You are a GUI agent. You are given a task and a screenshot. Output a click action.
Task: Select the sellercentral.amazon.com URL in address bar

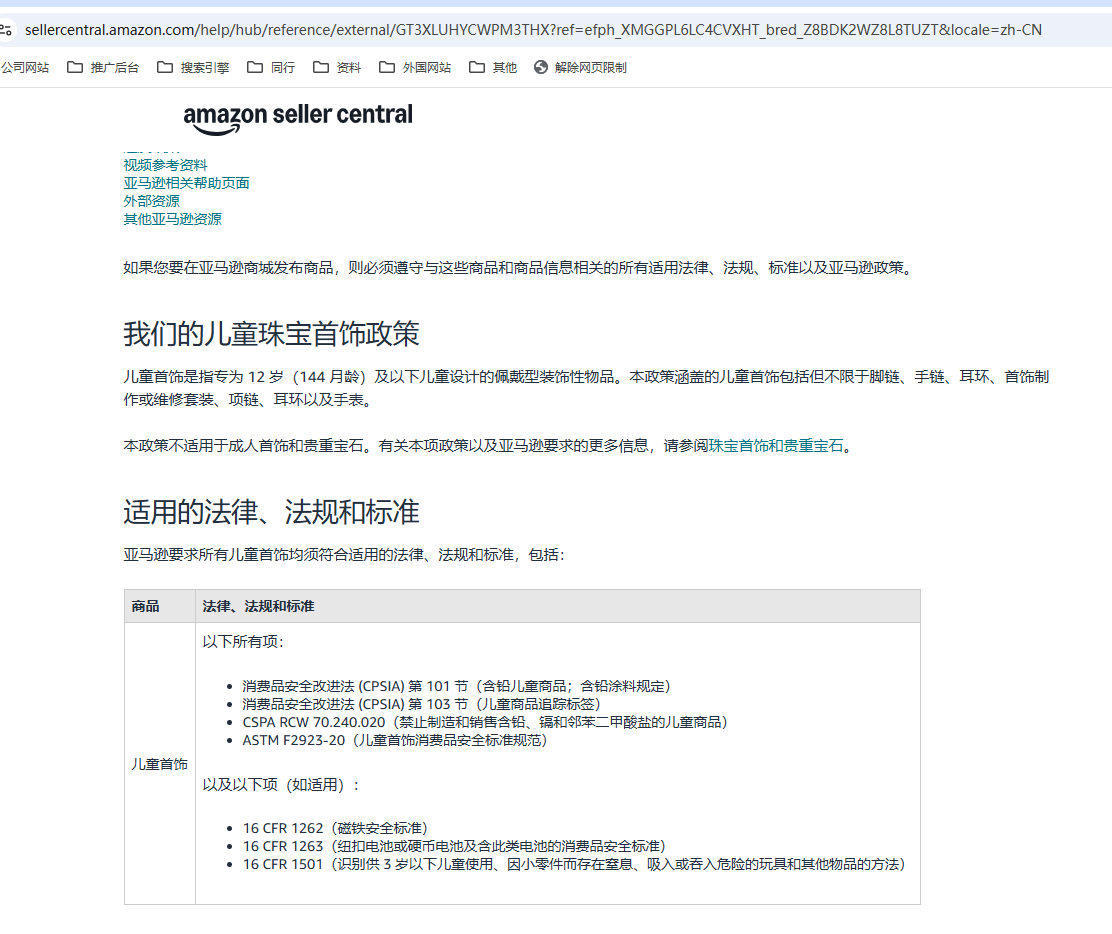click(x=533, y=30)
